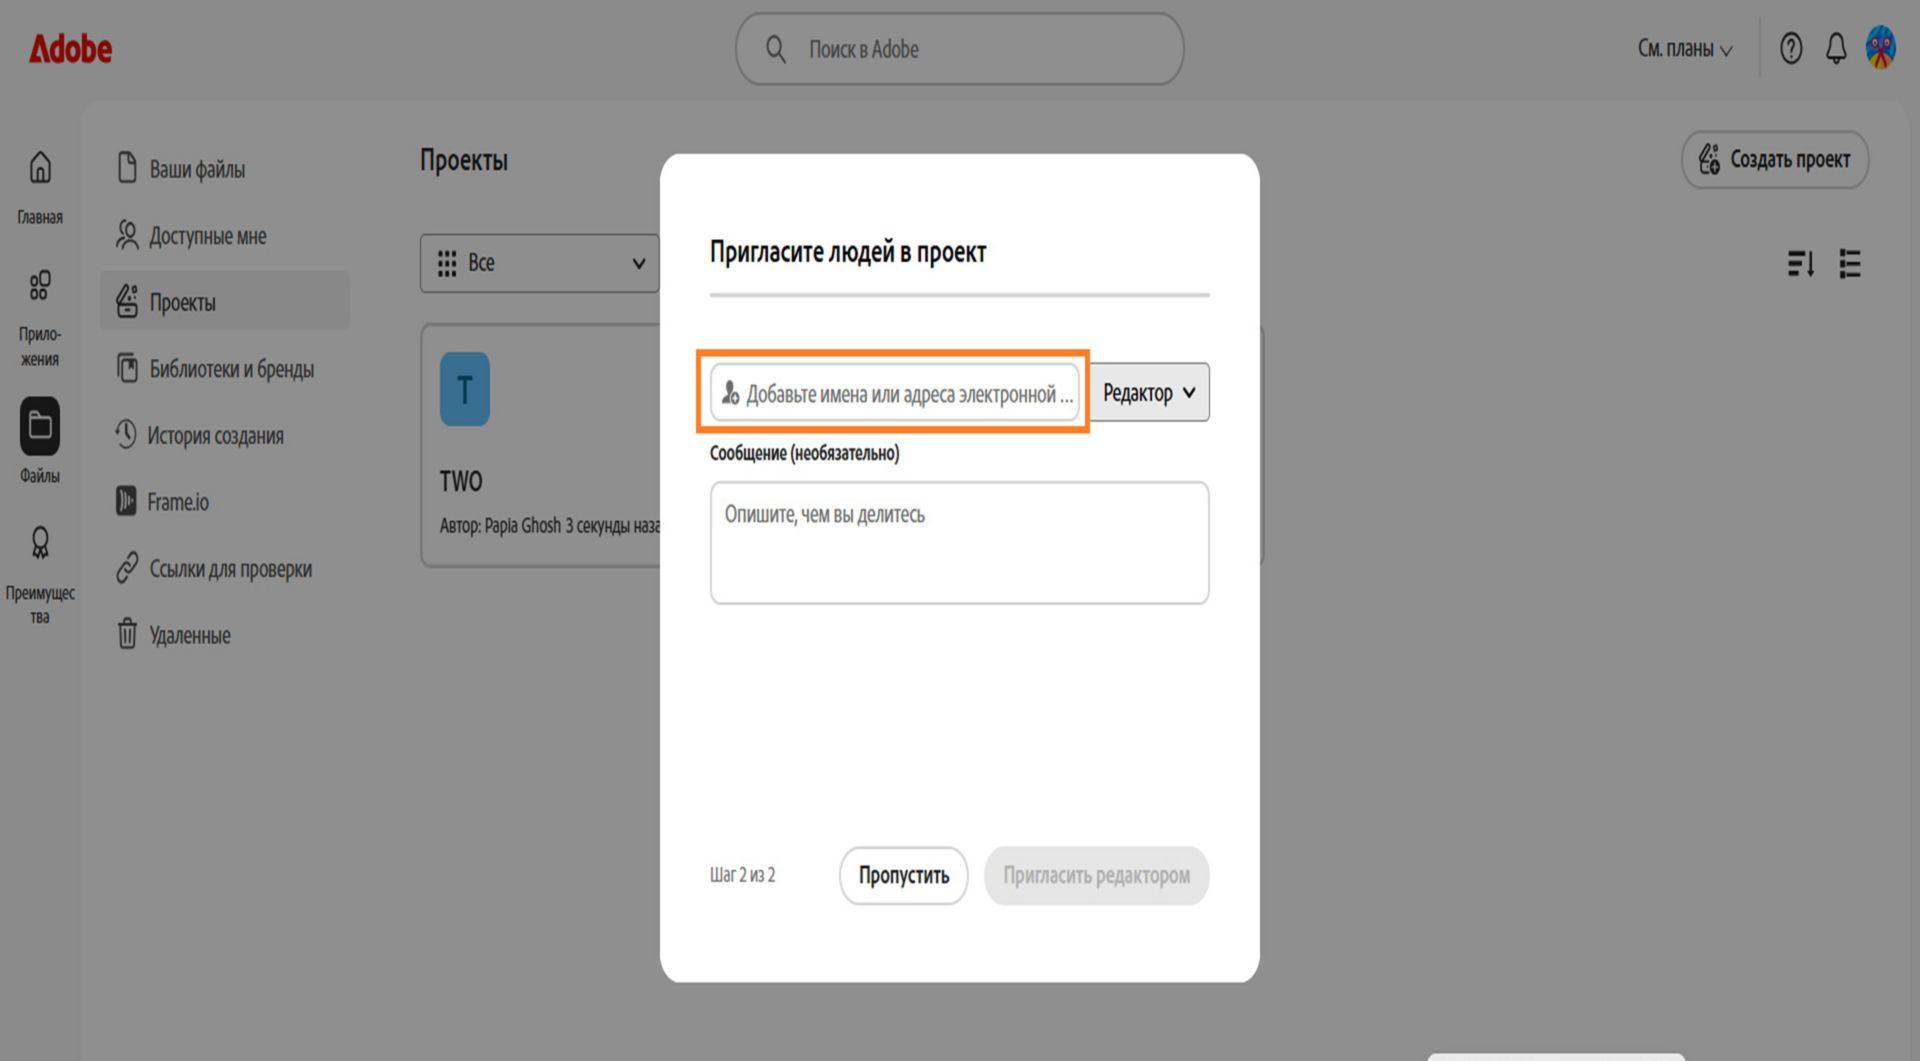Image resolution: width=1920 pixels, height=1061 pixels.
Task: Click the Опишите, чем вы делитесь message box
Action: (x=960, y=543)
